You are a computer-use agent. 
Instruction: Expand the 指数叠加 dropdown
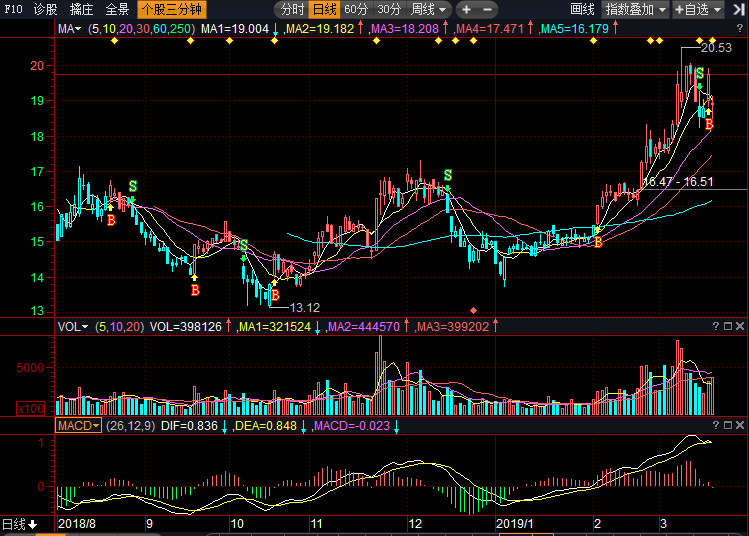pos(636,9)
